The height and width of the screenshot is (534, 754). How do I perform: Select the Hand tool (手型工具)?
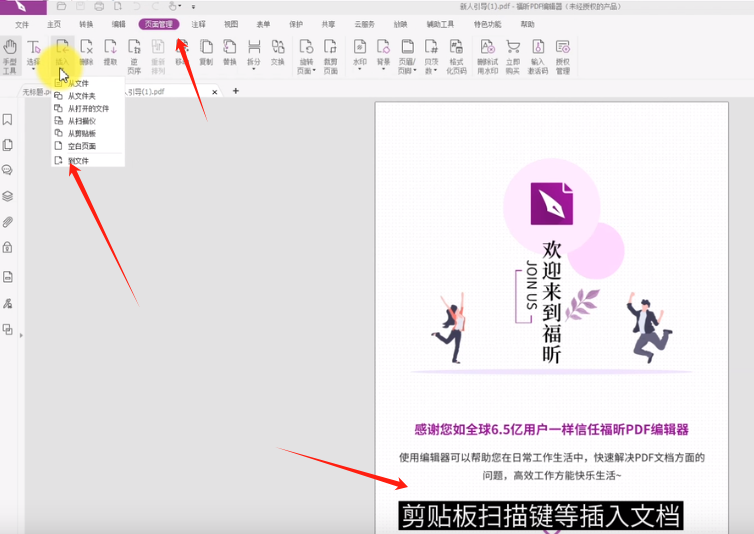(x=10, y=56)
